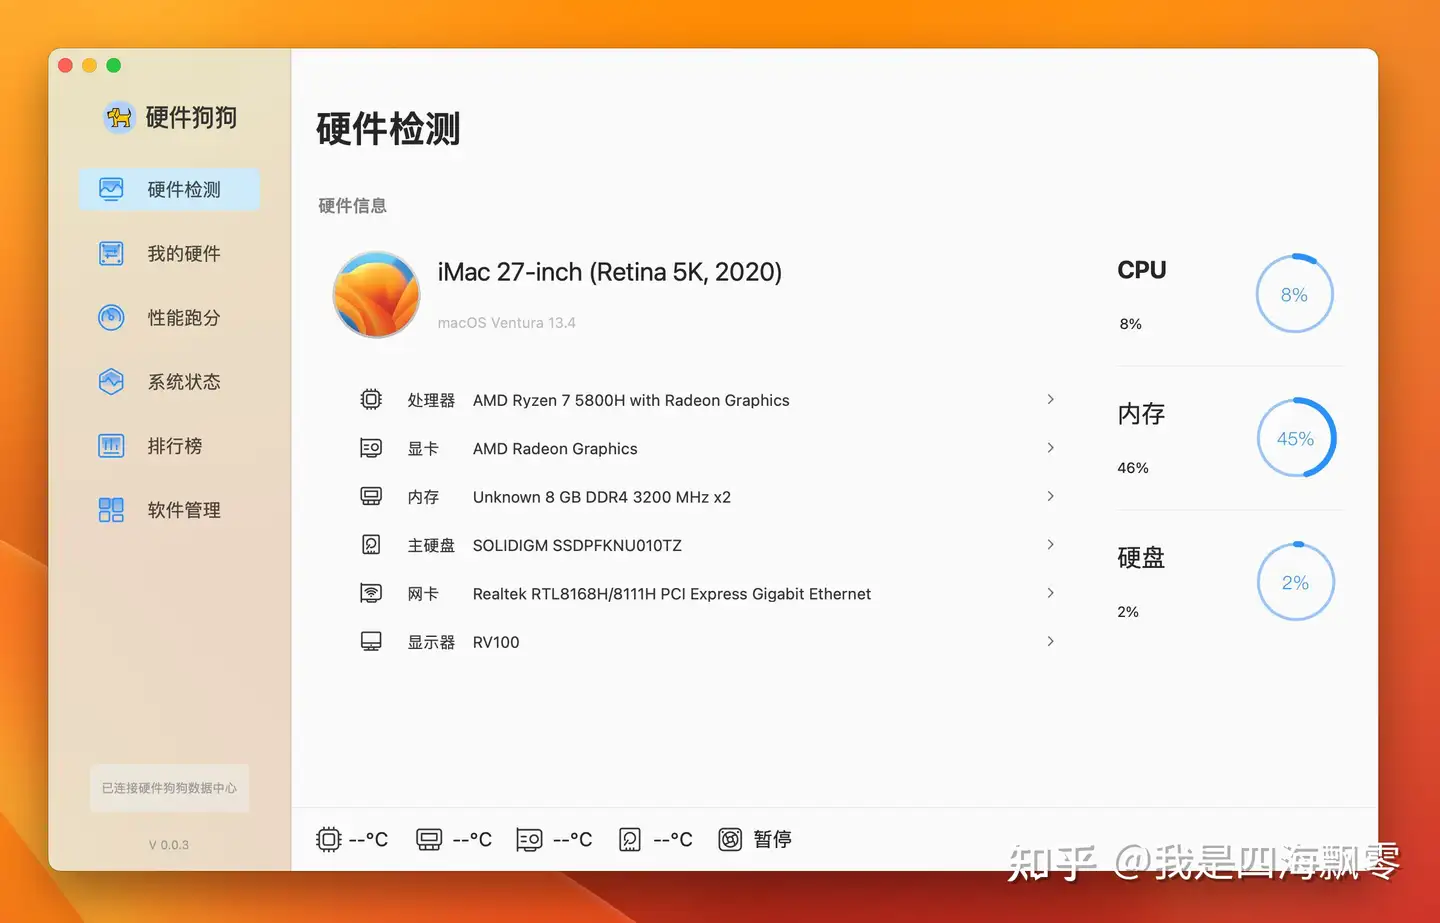Click the 内存 RAM row icon
Image resolution: width=1440 pixels, height=923 pixels.
(371, 496)
